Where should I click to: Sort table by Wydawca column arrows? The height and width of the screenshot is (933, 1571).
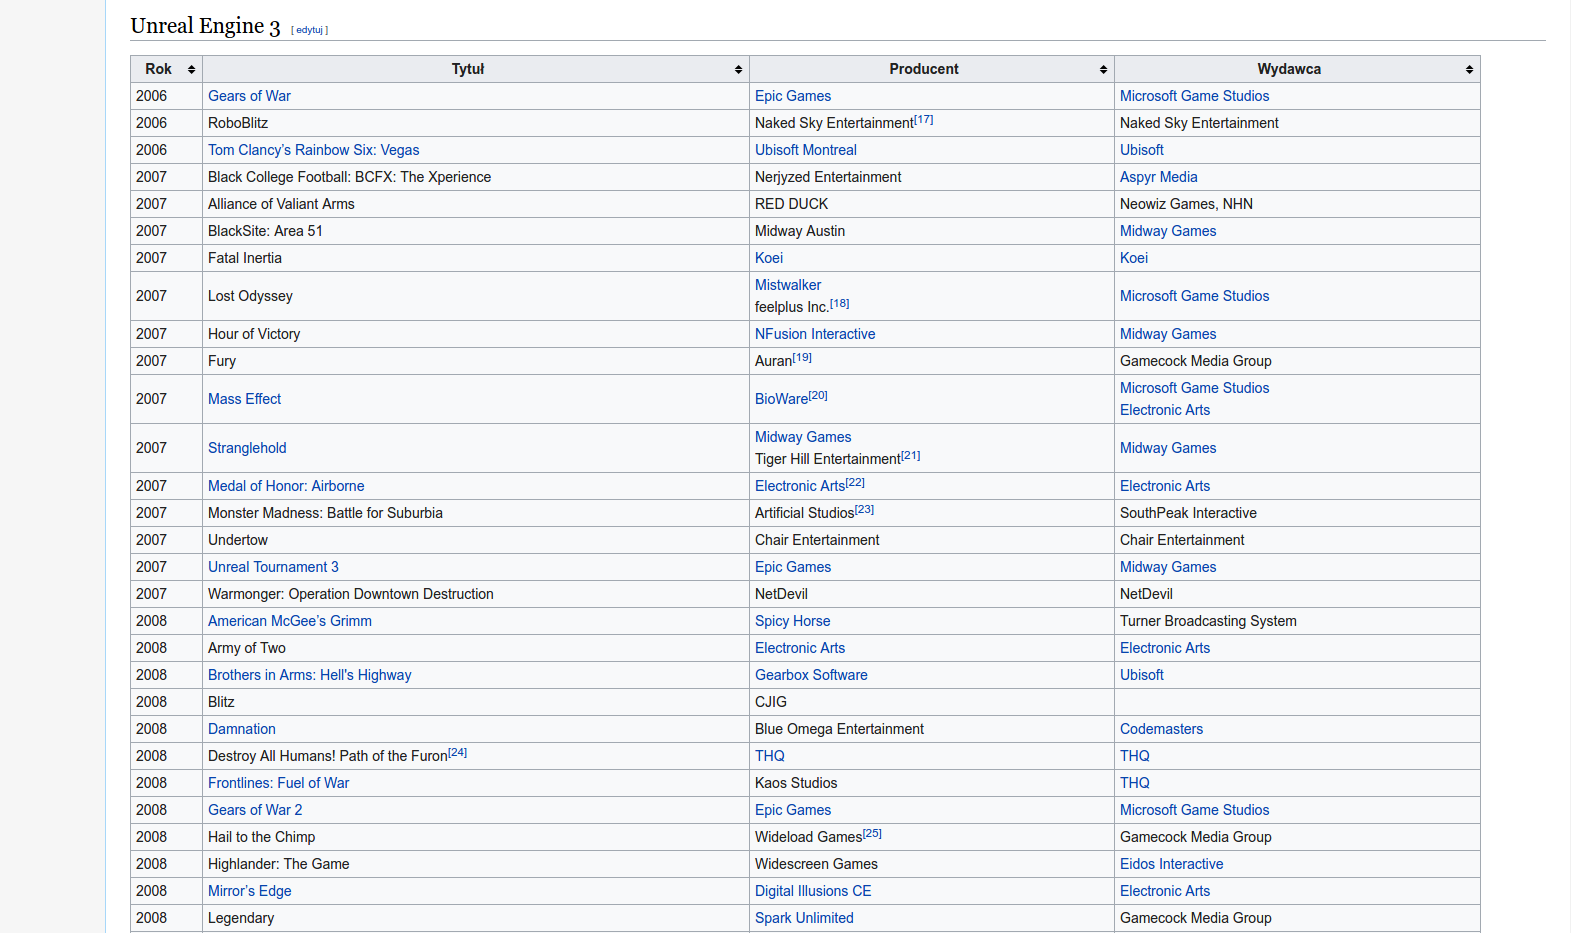1469,69
